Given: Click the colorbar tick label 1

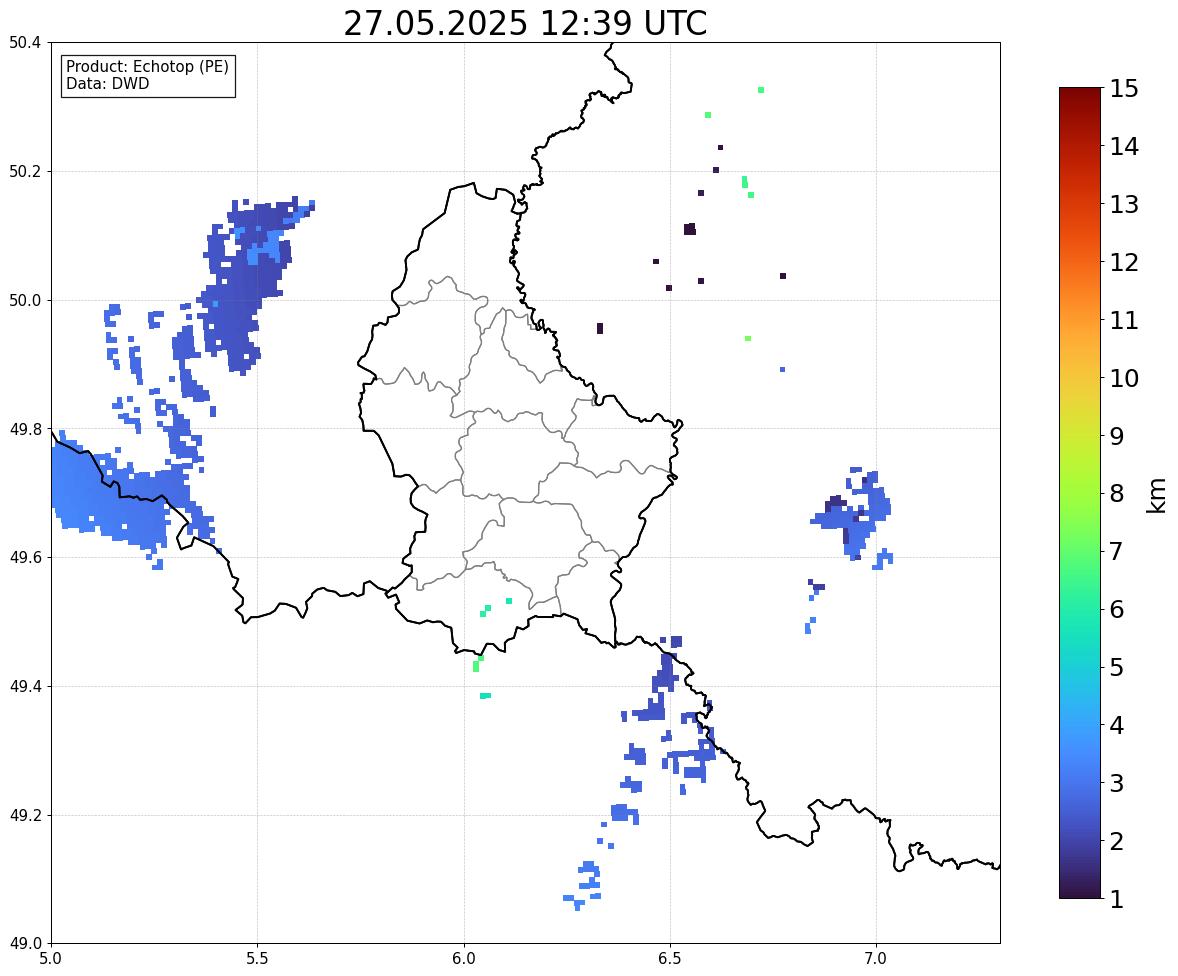Looking at the screenshot, I should point(1116,899).
